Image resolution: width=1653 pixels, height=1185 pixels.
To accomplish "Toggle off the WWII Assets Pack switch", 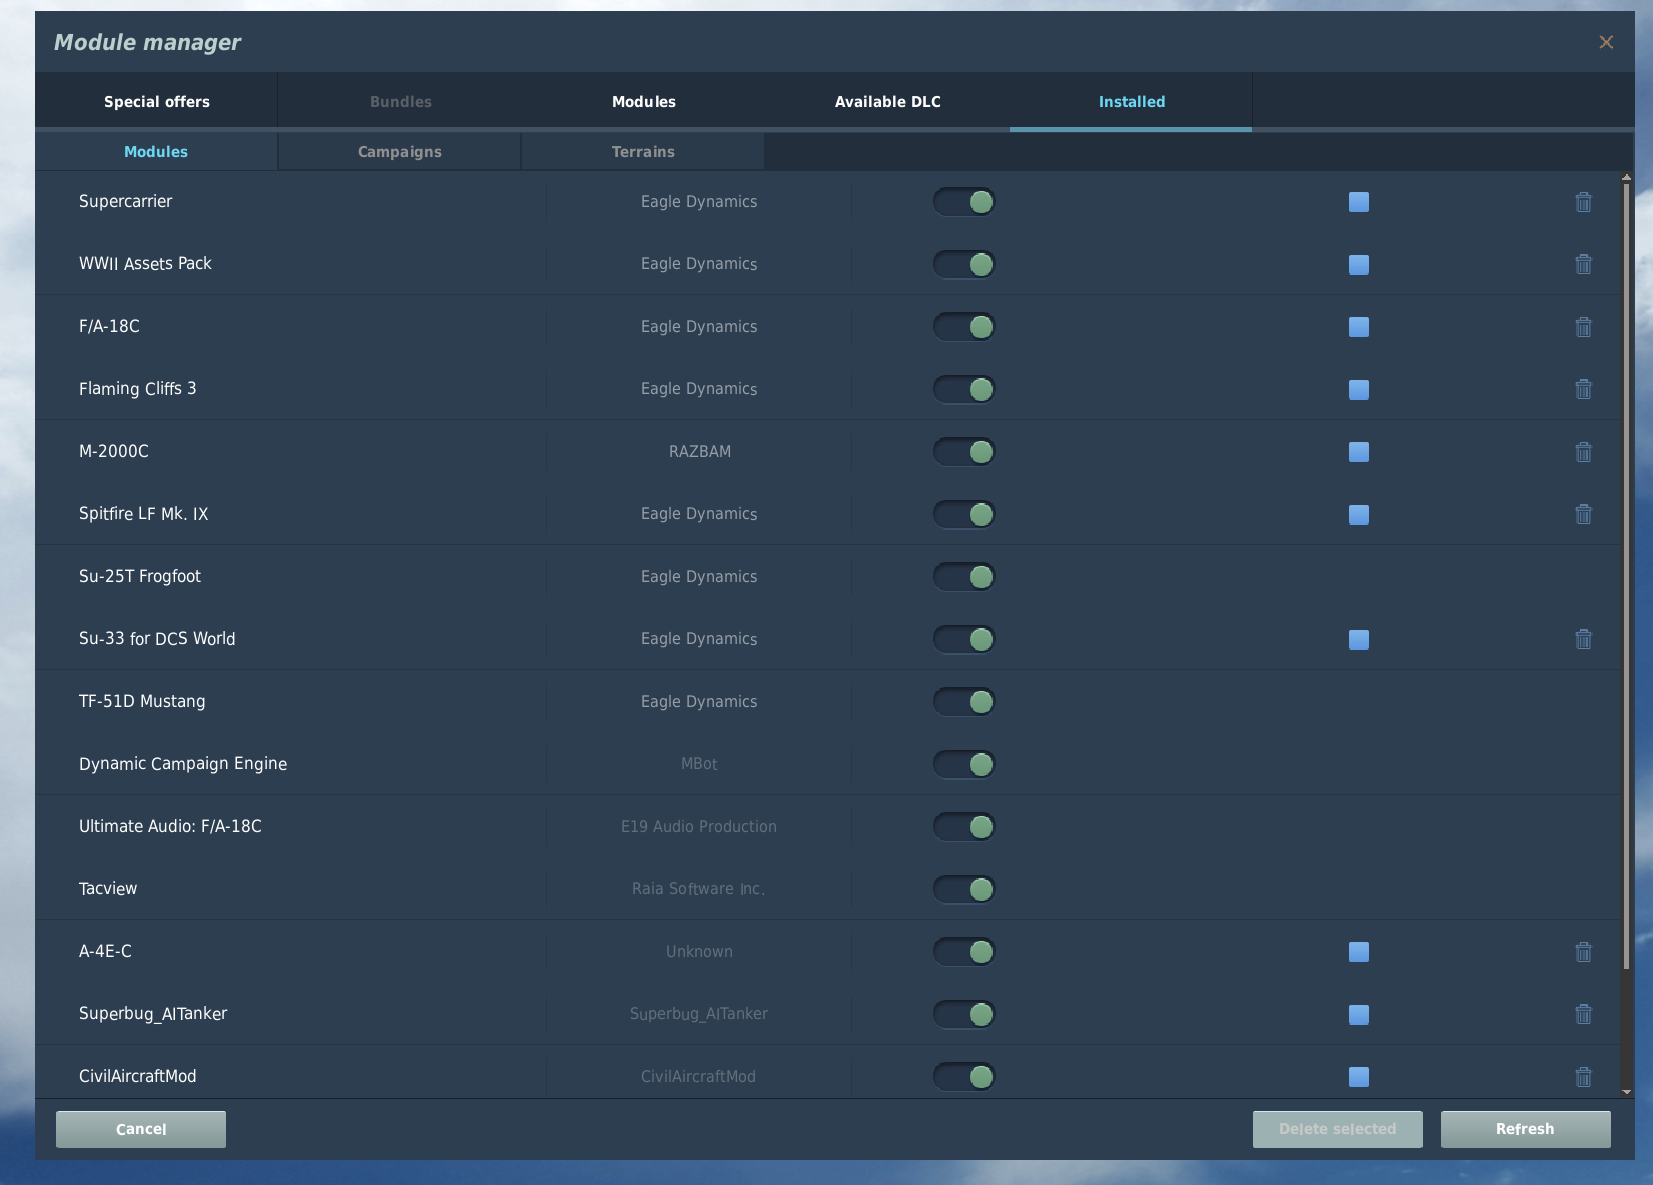I will (x=964, y=264).
